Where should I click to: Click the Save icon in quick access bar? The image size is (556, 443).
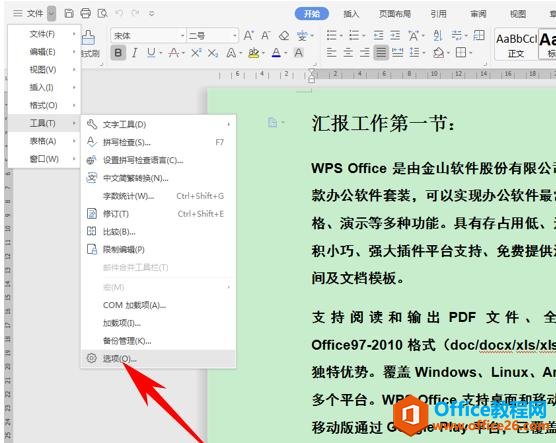69,13
